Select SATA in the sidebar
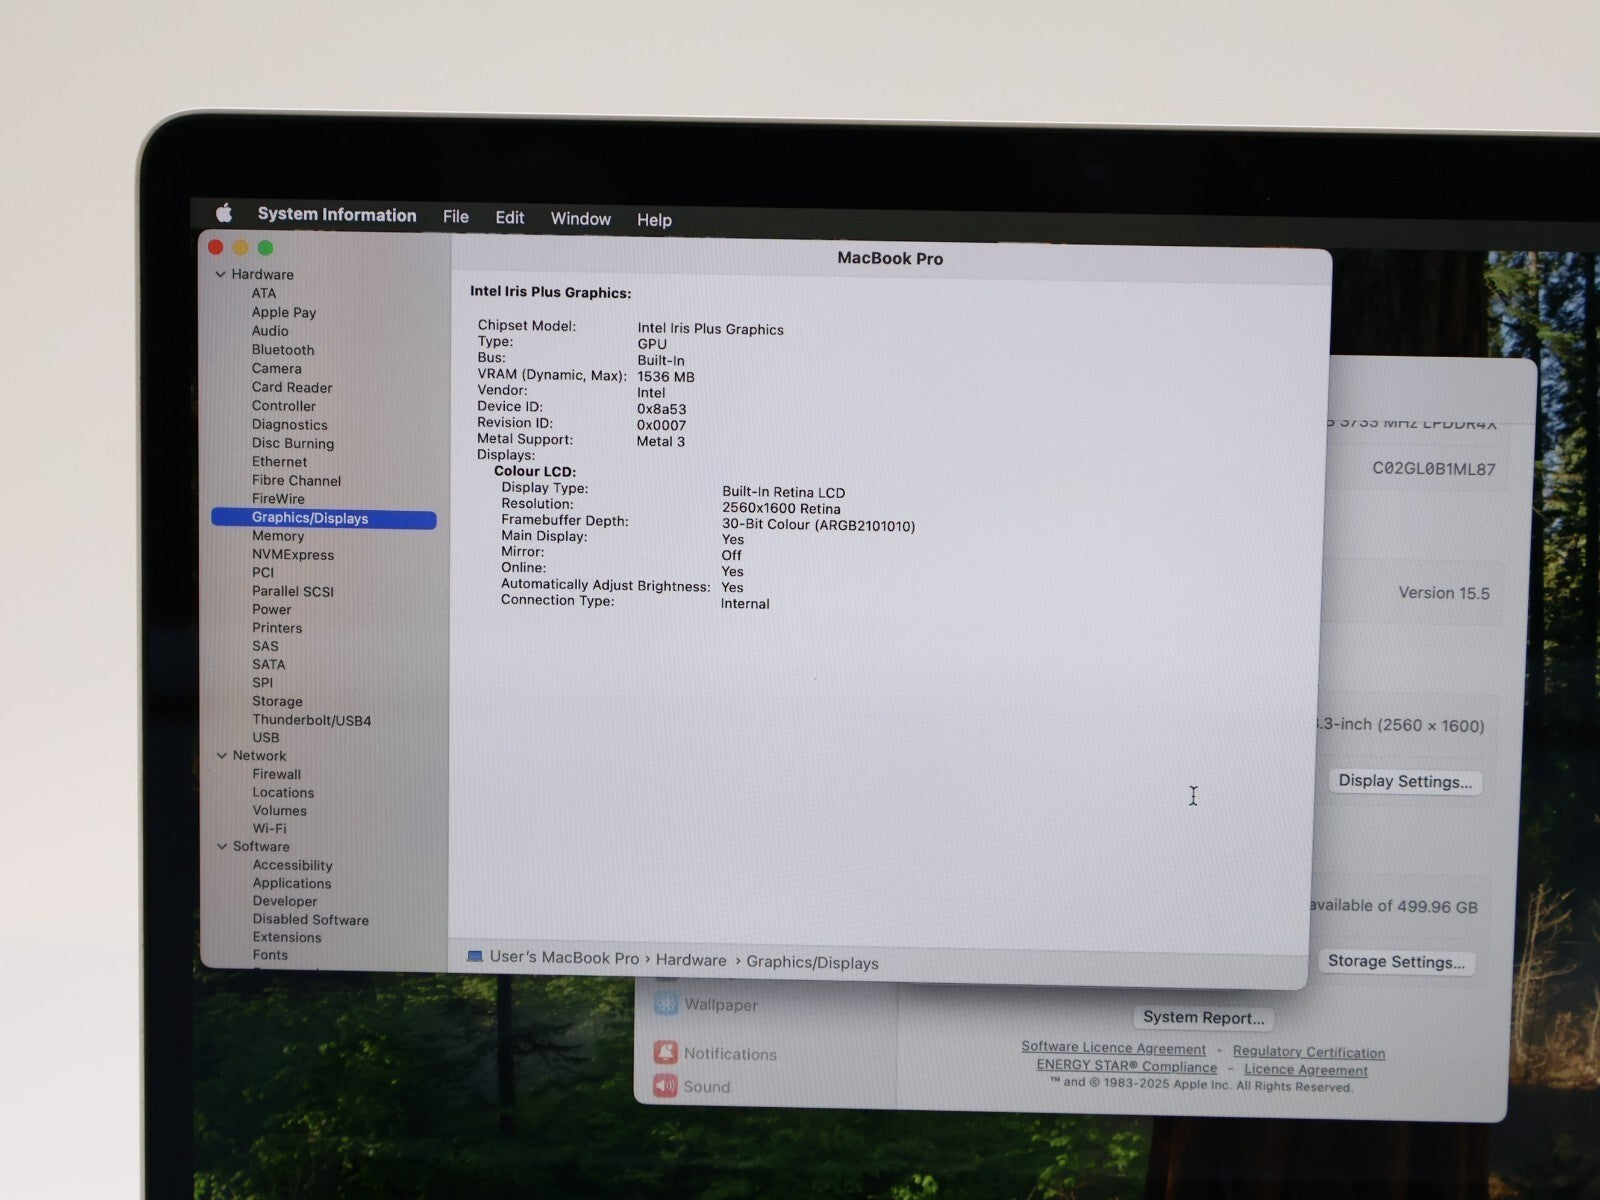 [x=269, y=664]
